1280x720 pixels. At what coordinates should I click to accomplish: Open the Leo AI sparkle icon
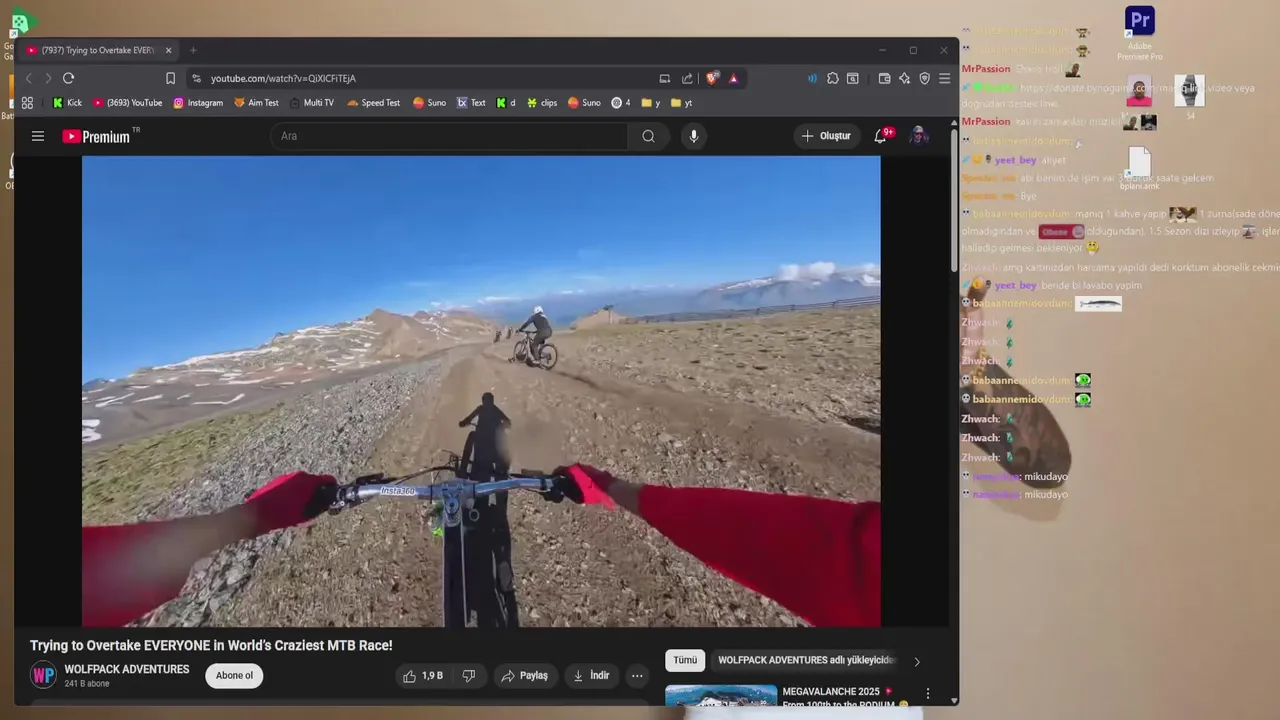tap(904, 78)
